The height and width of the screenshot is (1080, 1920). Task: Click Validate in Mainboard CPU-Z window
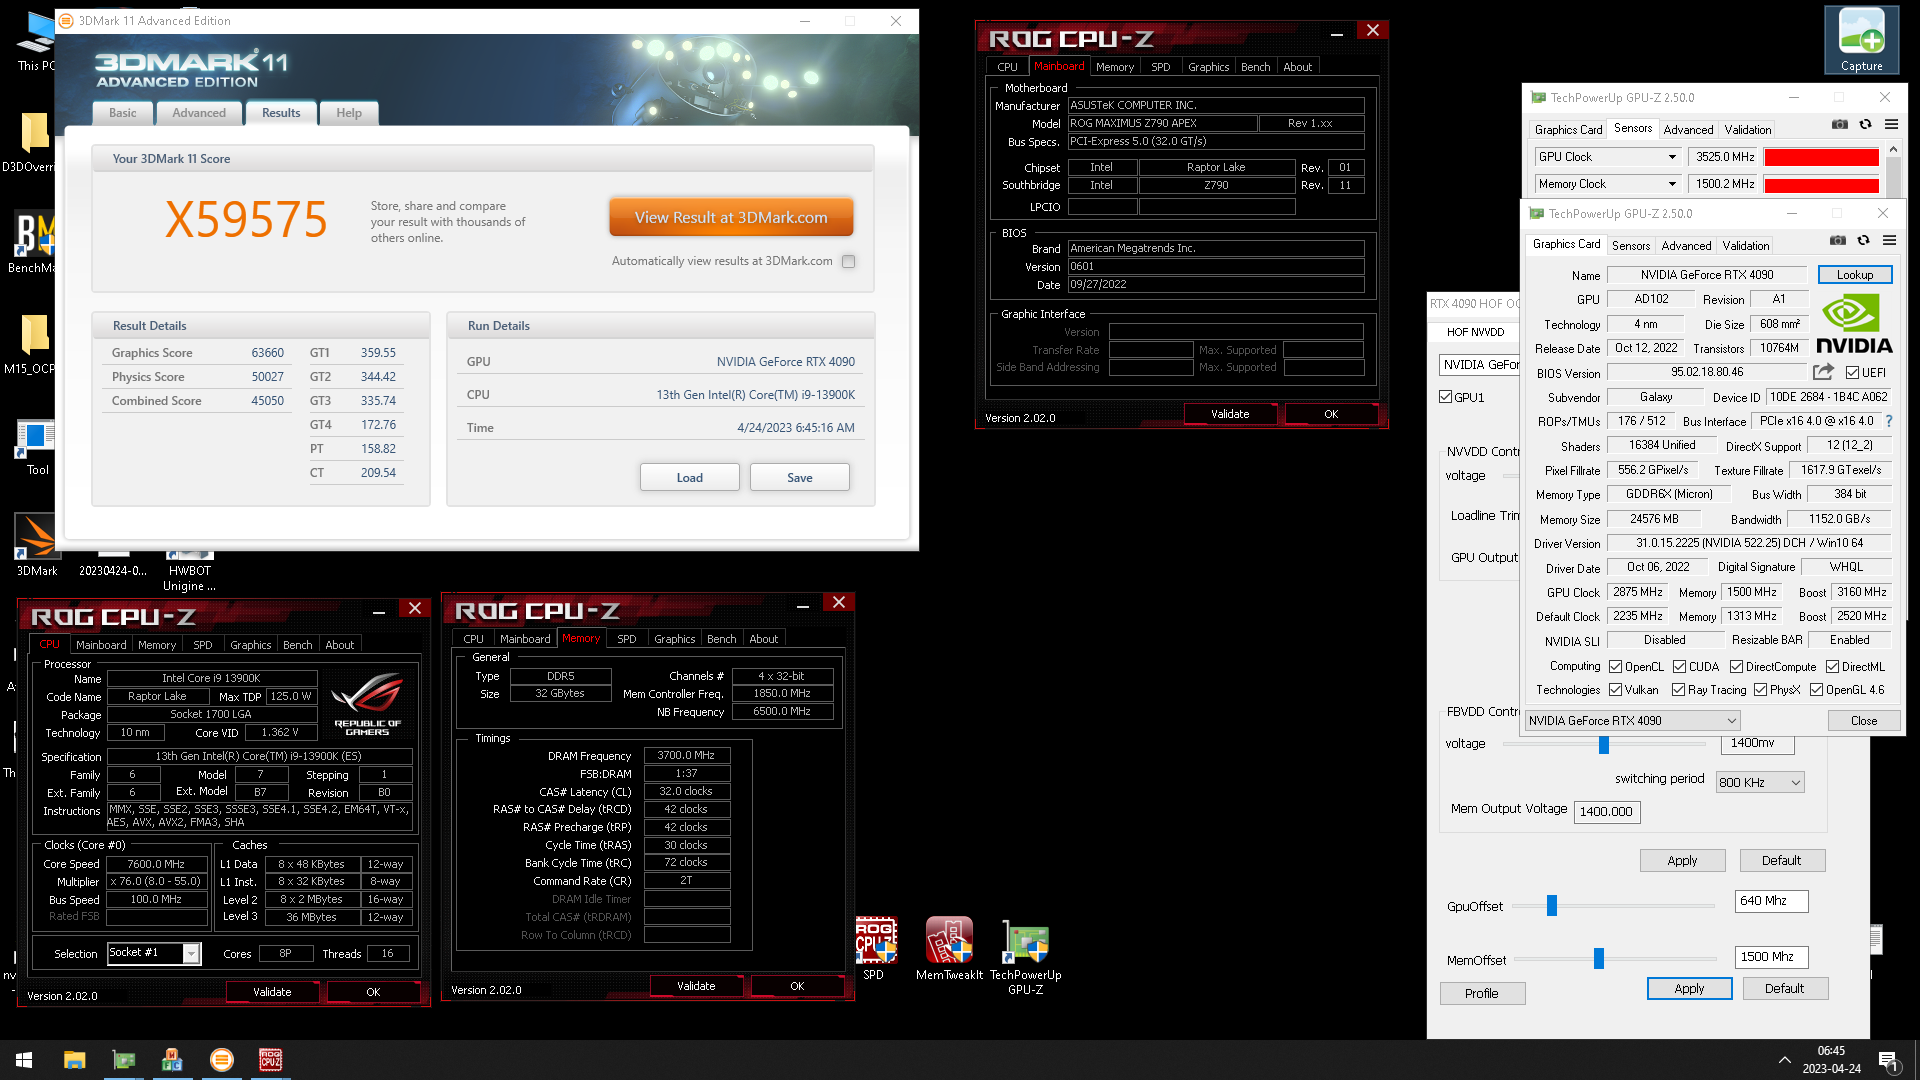click(x=1230, y=414)
